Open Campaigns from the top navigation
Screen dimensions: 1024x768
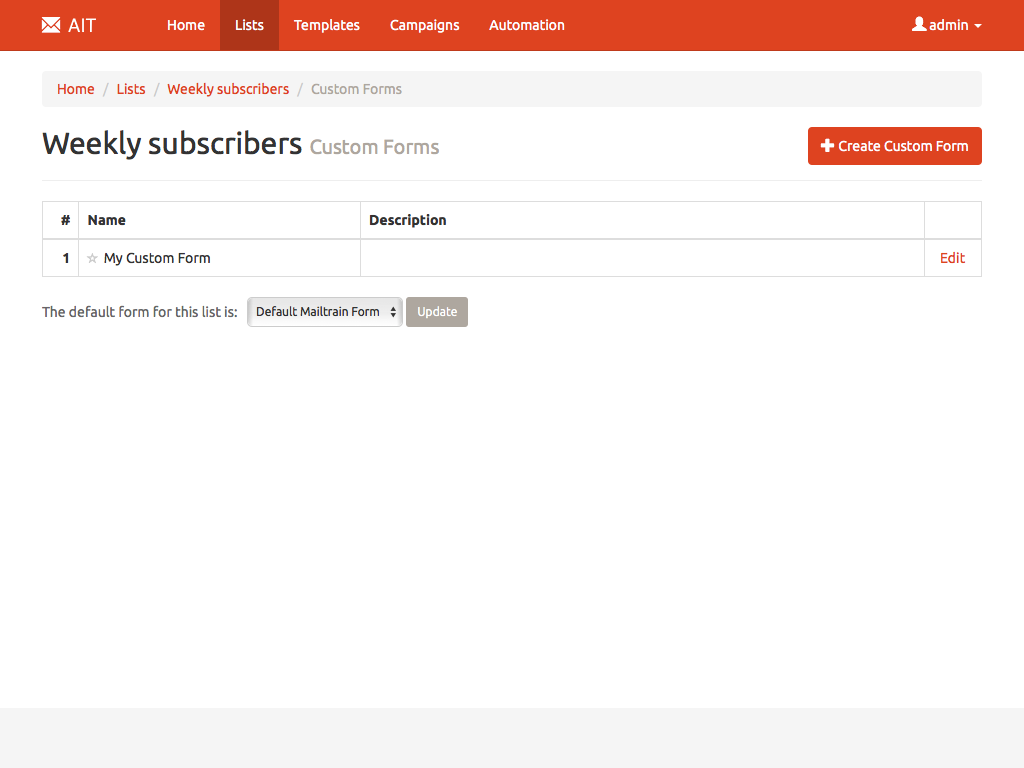[424, 25]
